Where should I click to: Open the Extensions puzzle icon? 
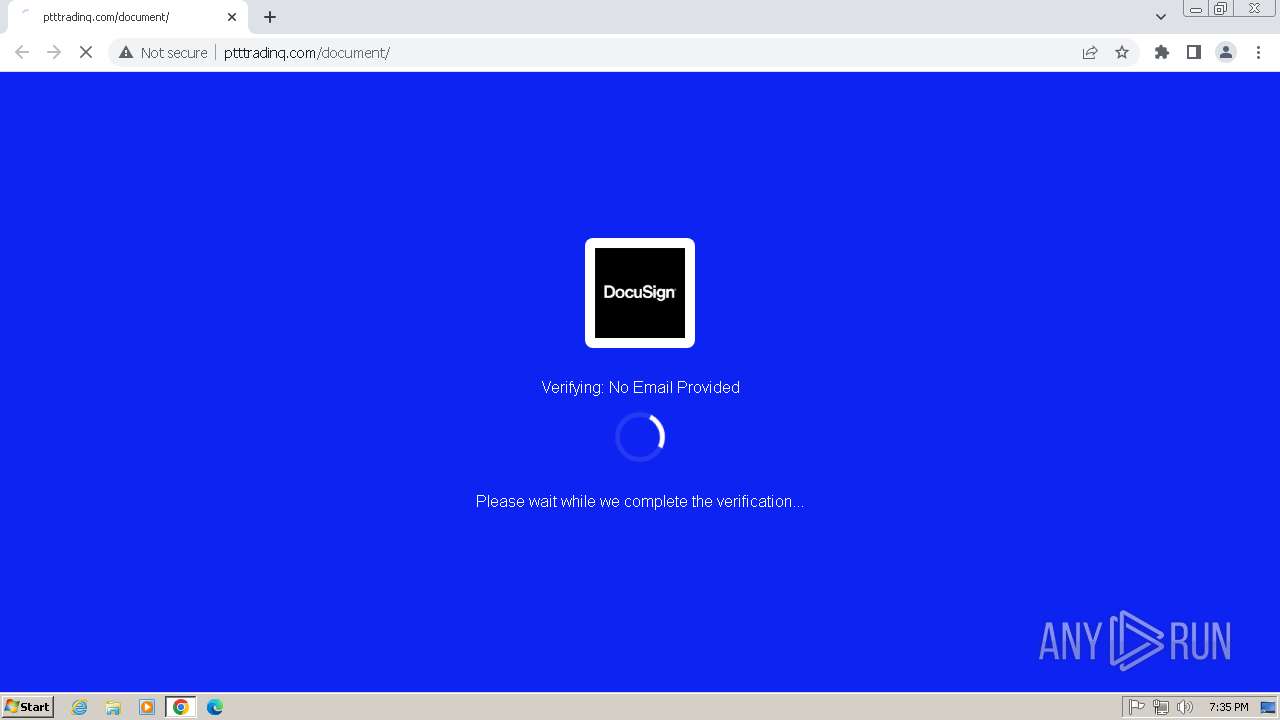(1162, 52)
